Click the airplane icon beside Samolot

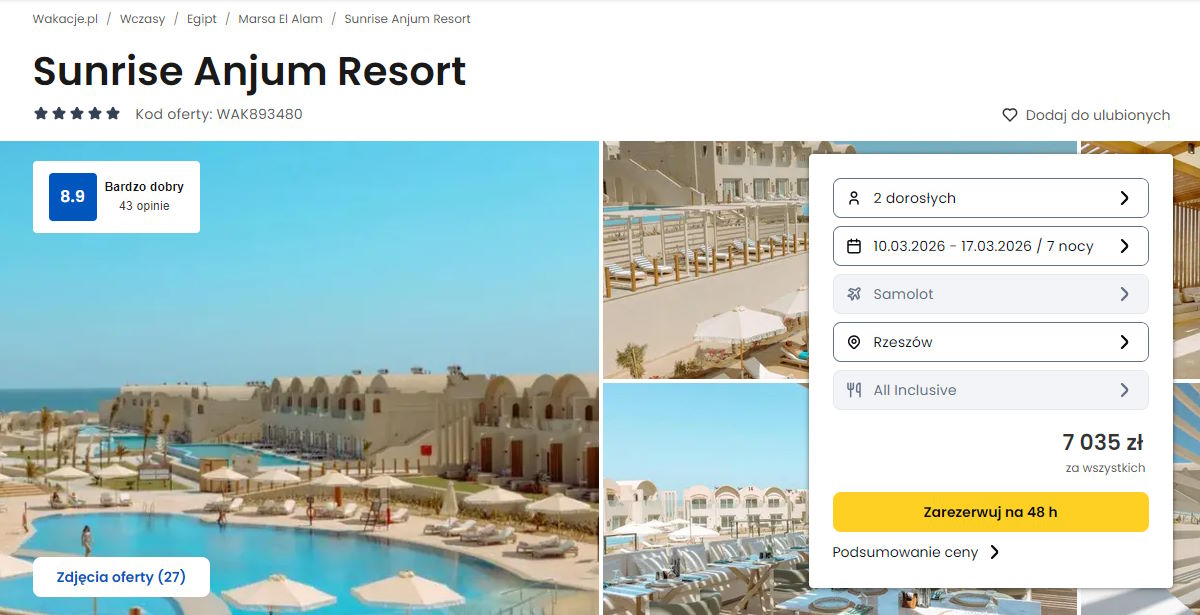tap(854, 294)
